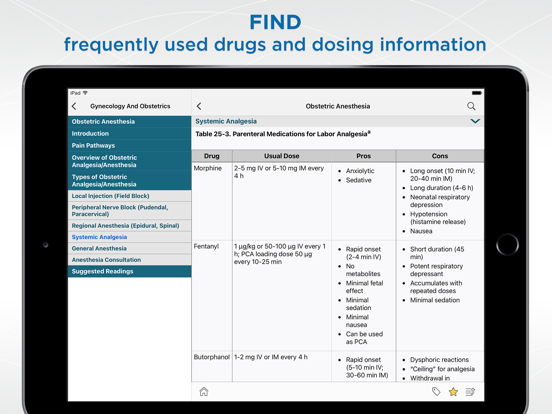Tap 'Neonatal respiratory depression' text
This screenshot has width=552, height=414.
click(440, 201)
